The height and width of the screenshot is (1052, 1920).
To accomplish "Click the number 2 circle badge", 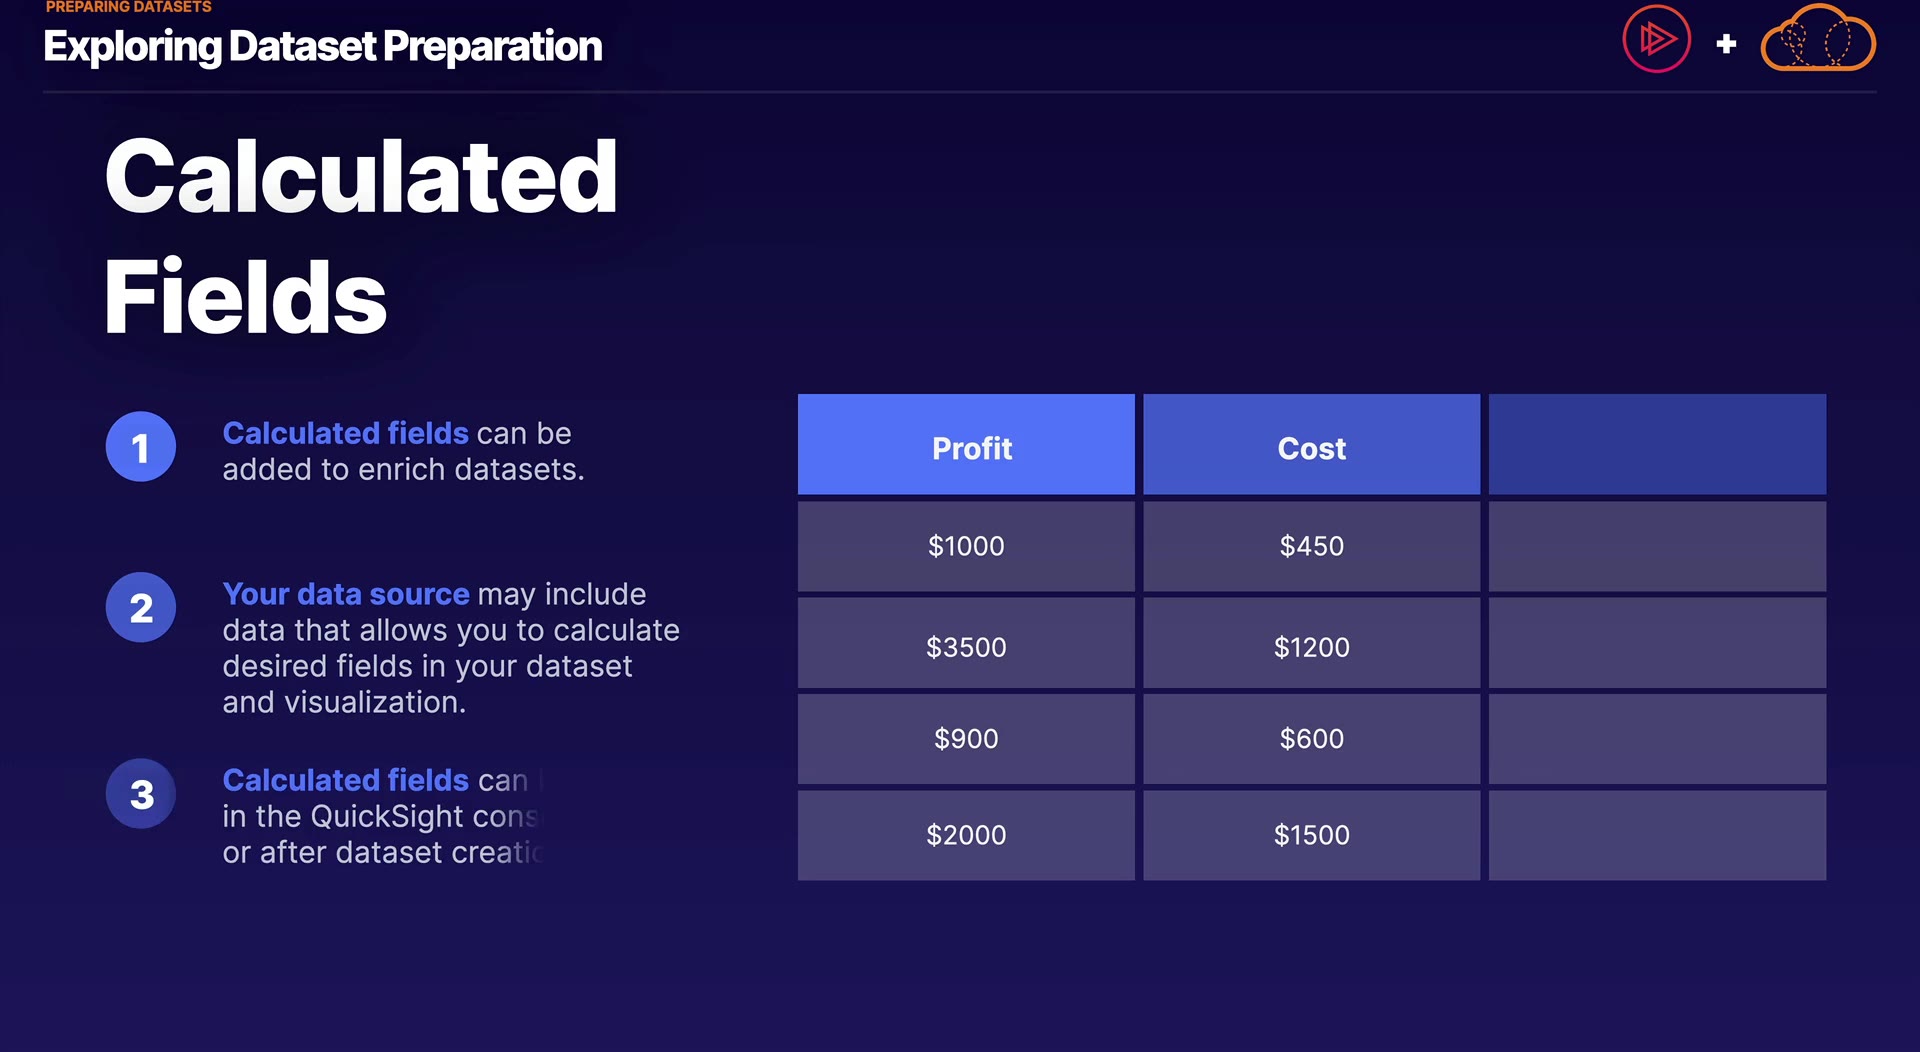I will [x=141, y=608].
